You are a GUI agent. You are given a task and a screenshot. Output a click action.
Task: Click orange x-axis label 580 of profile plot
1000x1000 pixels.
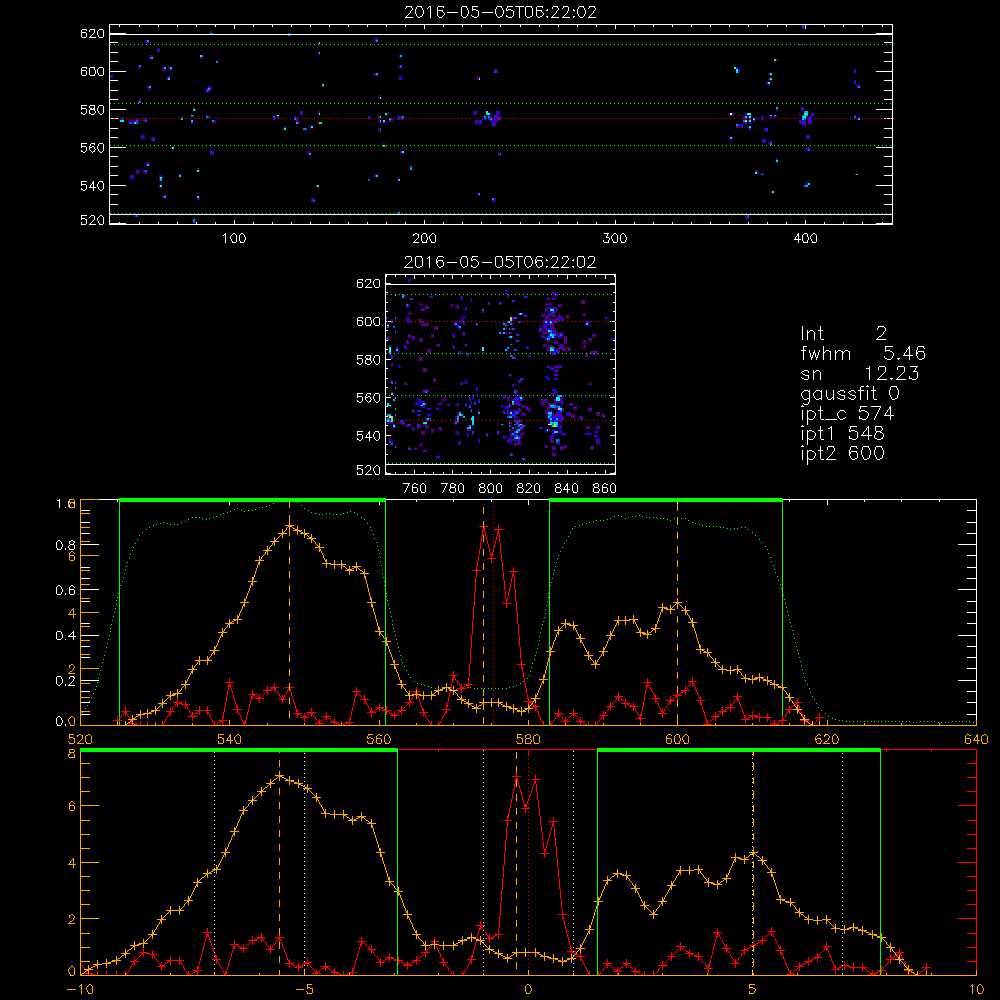click(x=528, y=740)
